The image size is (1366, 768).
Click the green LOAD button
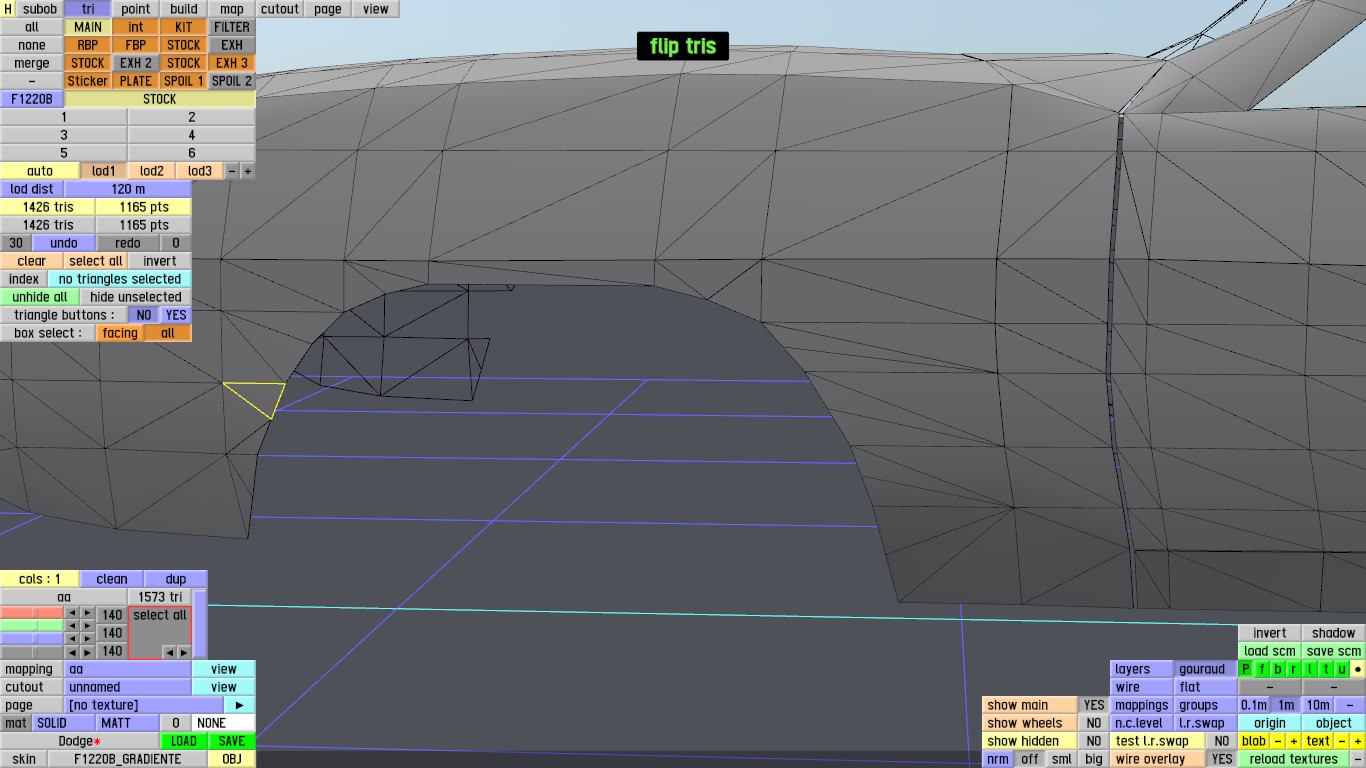pyautogui.click(x=184, y=741)
